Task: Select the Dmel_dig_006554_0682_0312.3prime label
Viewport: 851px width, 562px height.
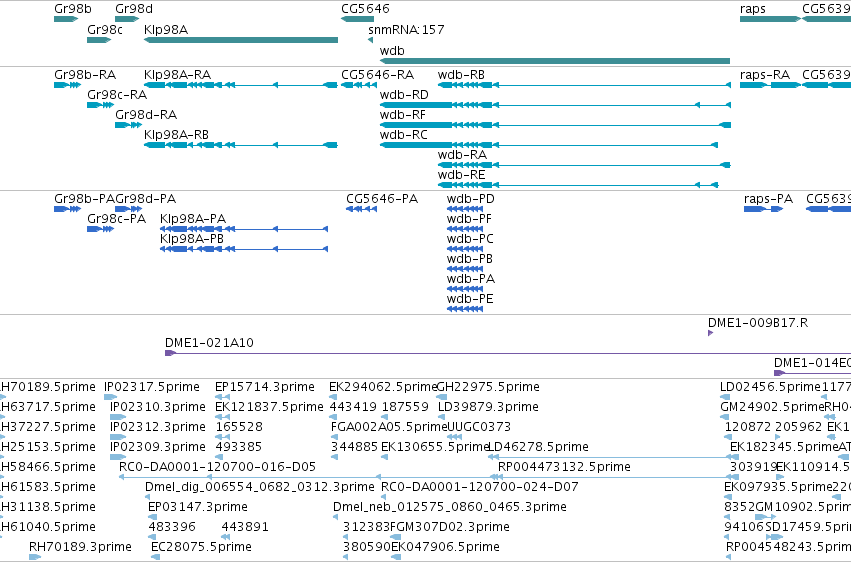Action: pyautogui.click(x=260, y=487)
